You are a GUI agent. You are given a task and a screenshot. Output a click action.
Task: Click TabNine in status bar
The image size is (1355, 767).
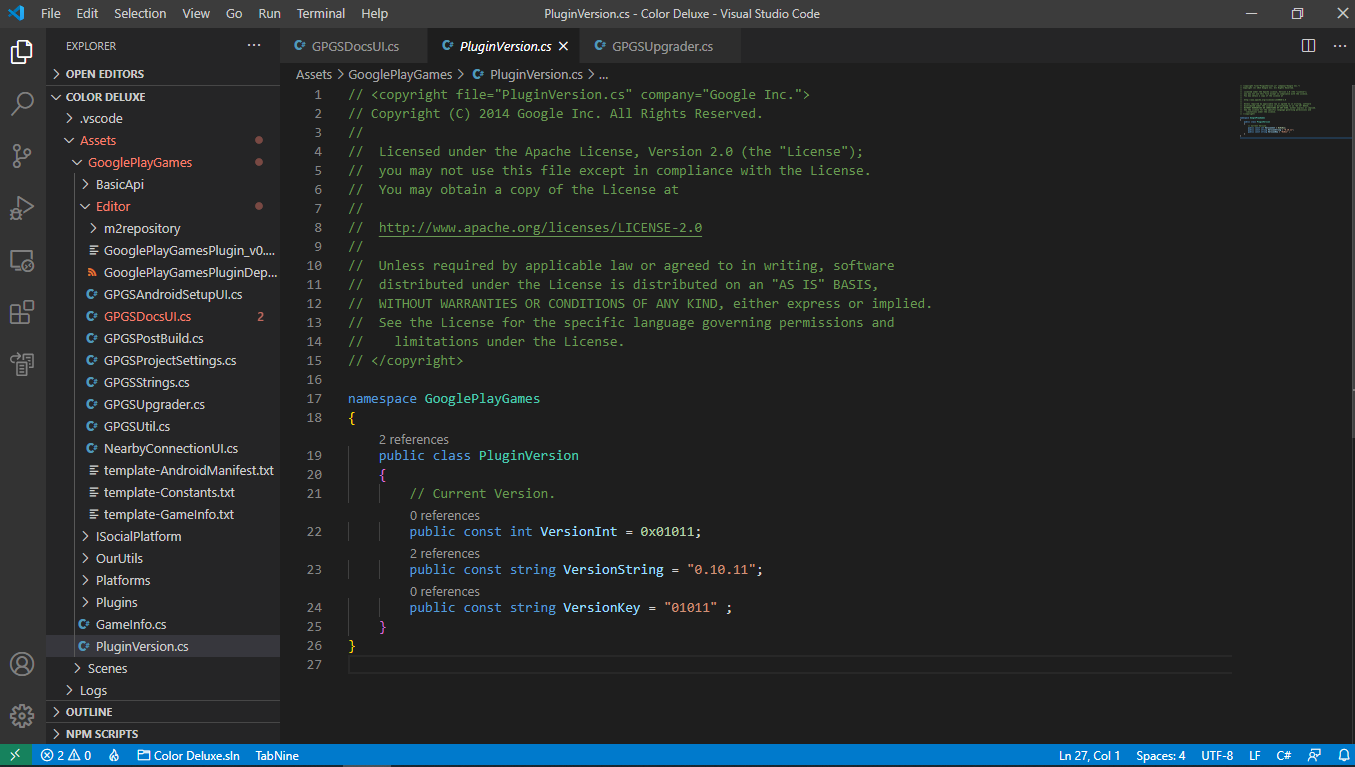277,756
